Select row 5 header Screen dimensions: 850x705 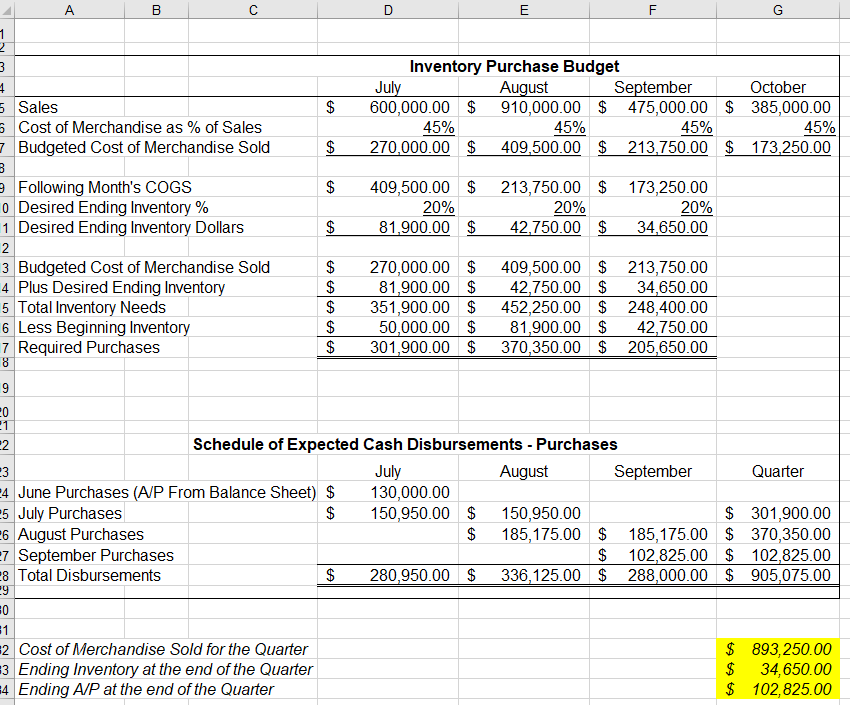tap(9, 107)
